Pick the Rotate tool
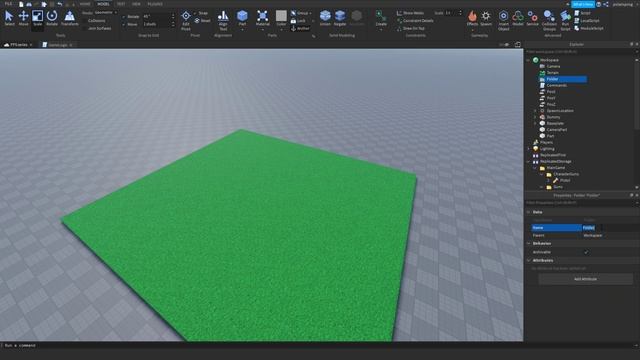This screenshot has width=640, height=360. (x=52, y=18)
